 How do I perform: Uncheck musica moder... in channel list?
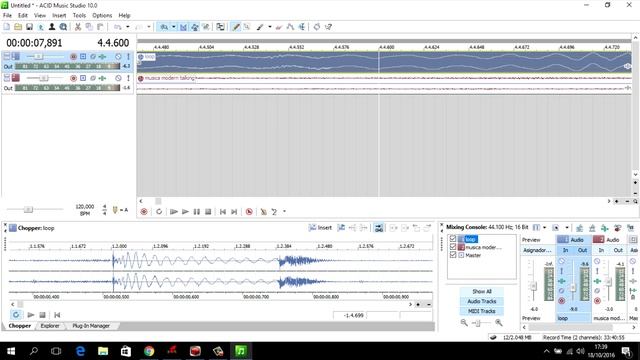453,247
